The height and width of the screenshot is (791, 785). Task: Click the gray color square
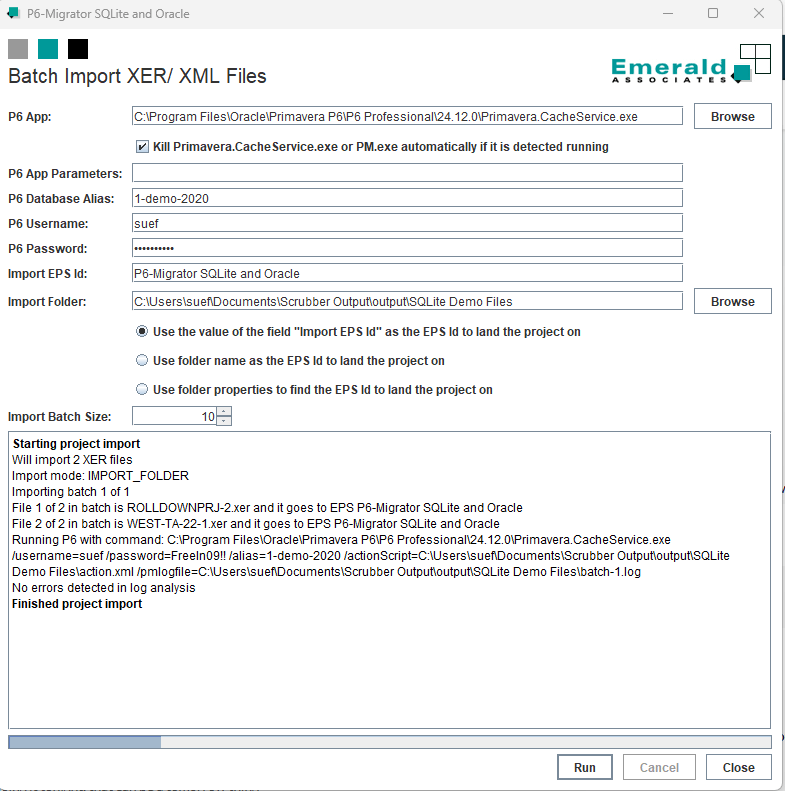coord(18,49)
